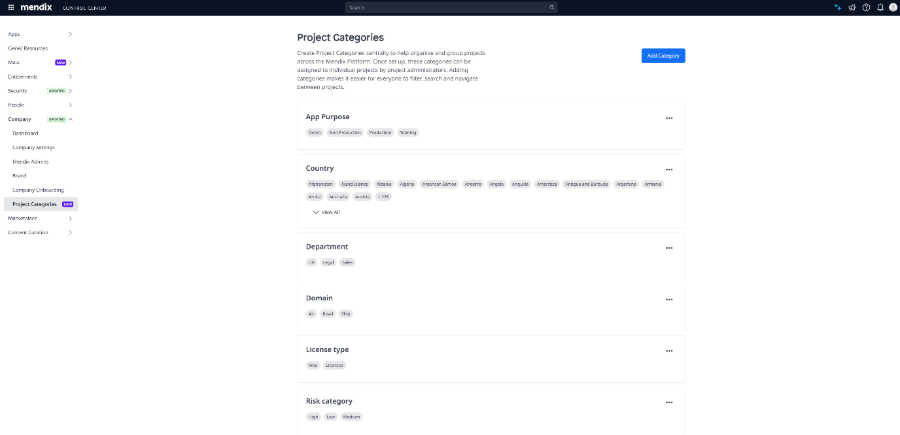900x435 pixels.
Task: Click the Free tag in License type
Action: (x=313, y=366)
